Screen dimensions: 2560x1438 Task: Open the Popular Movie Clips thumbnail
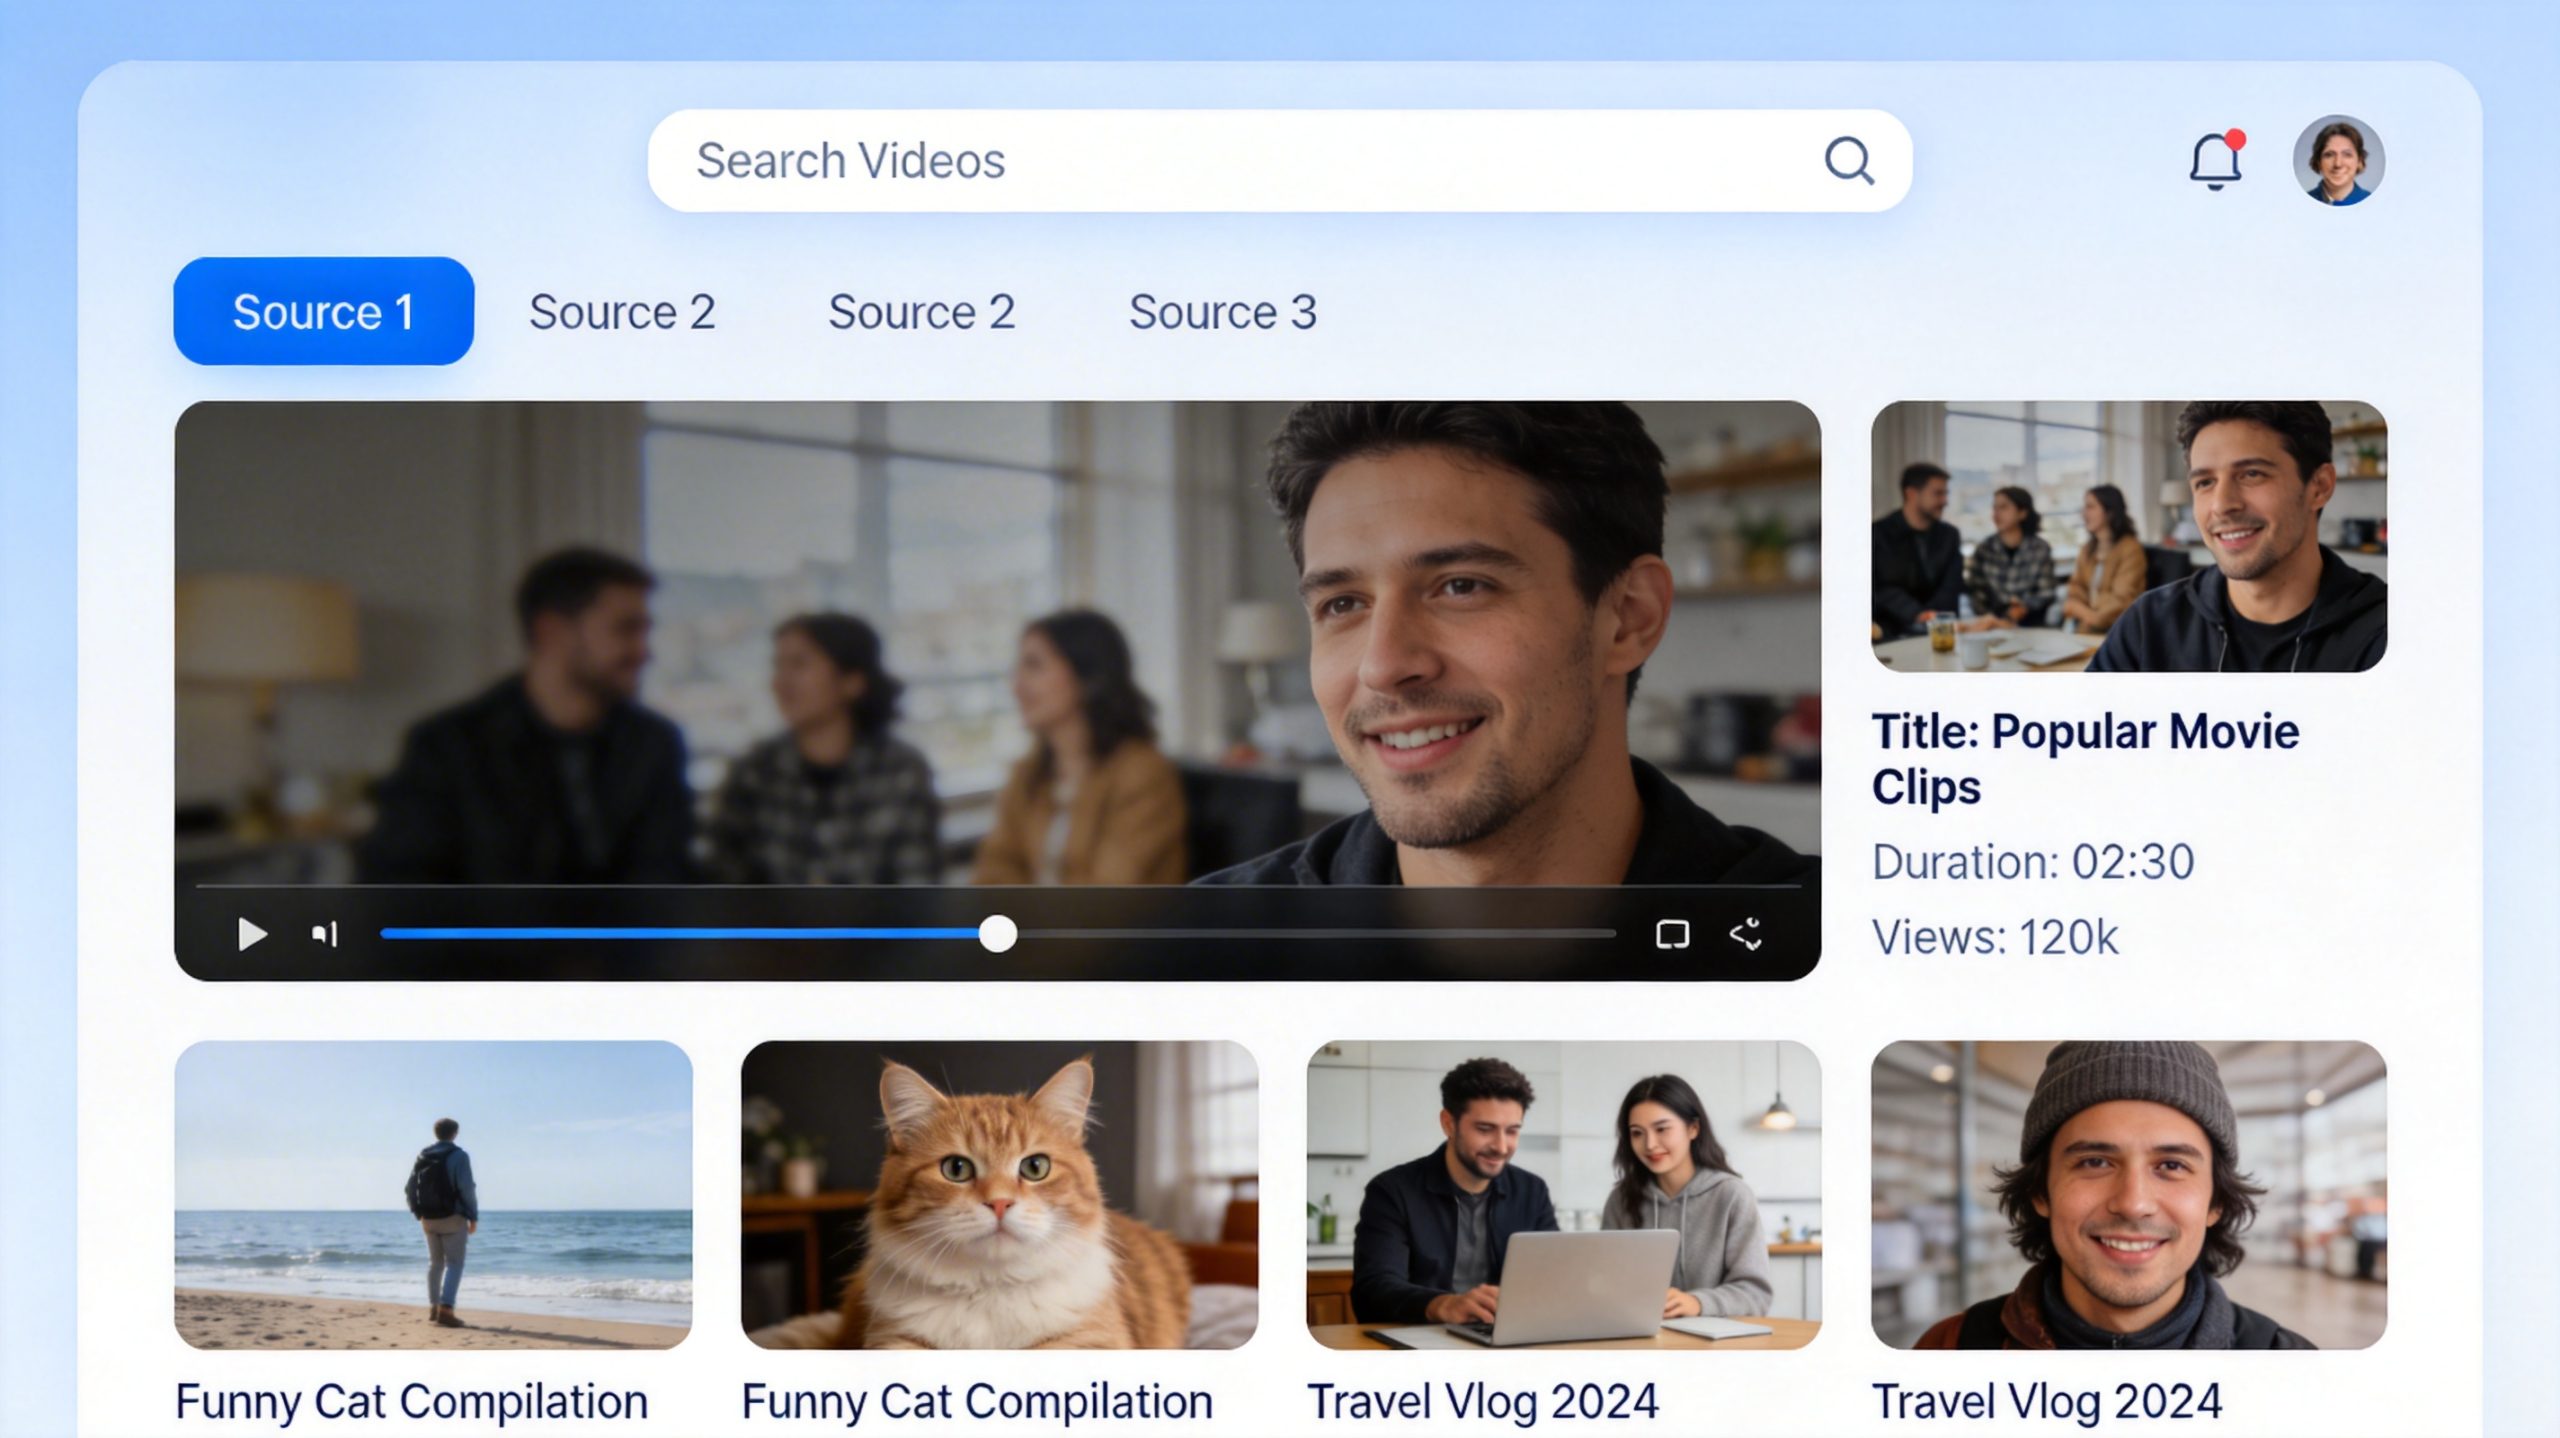coord(2128,536)
